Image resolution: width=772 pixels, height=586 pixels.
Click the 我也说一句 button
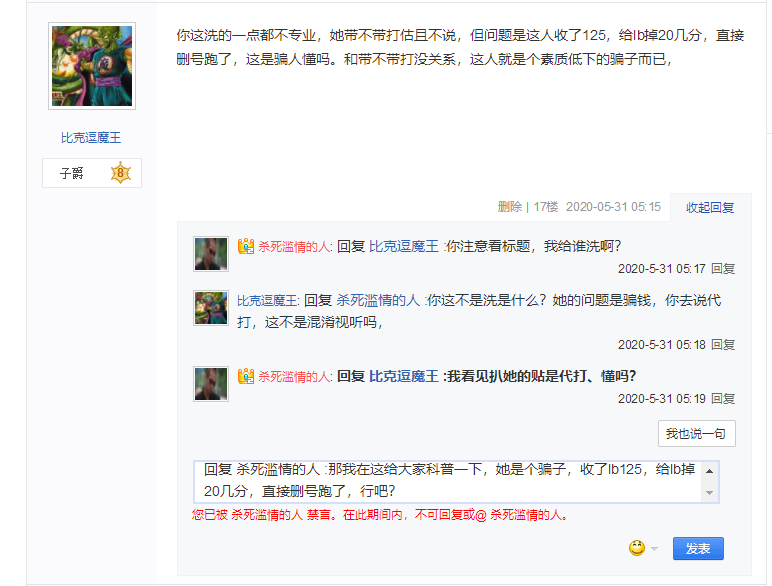697,433
